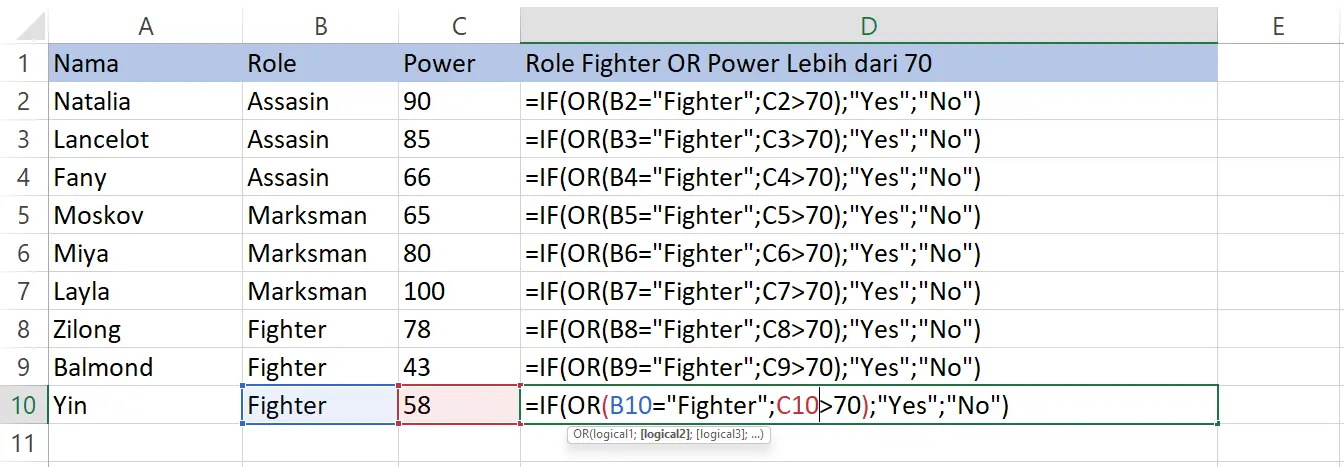Select row 1 header
Viewport: 1344px width, 467px height.
24,64
